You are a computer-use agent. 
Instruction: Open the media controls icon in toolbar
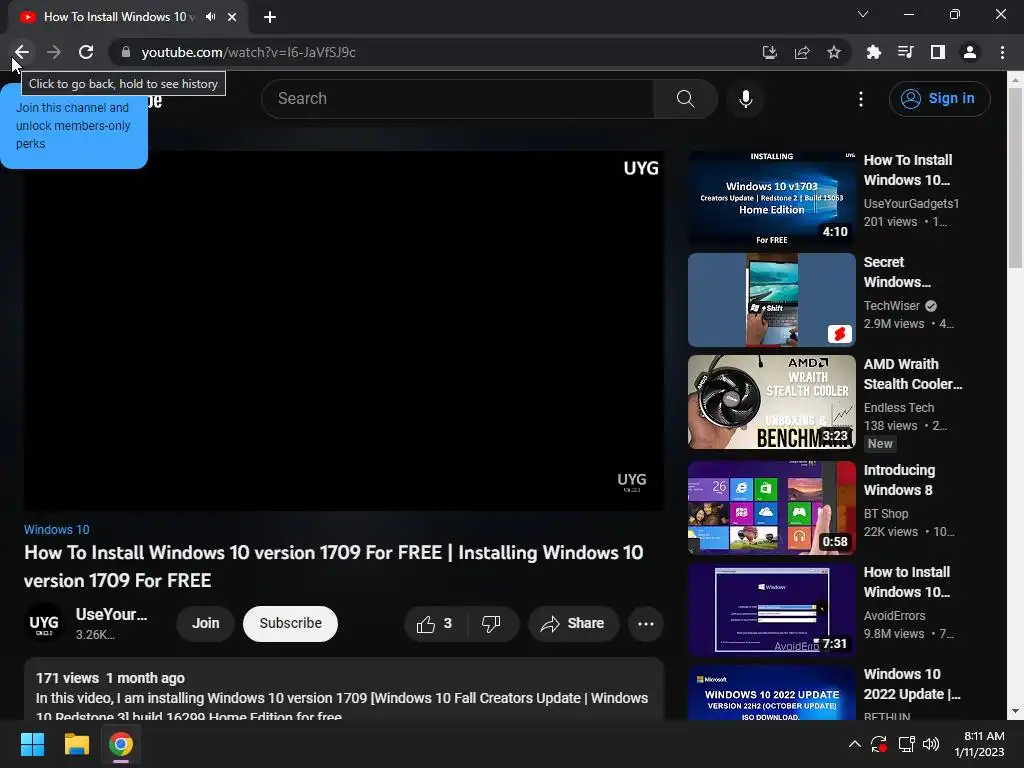point(906,52)
